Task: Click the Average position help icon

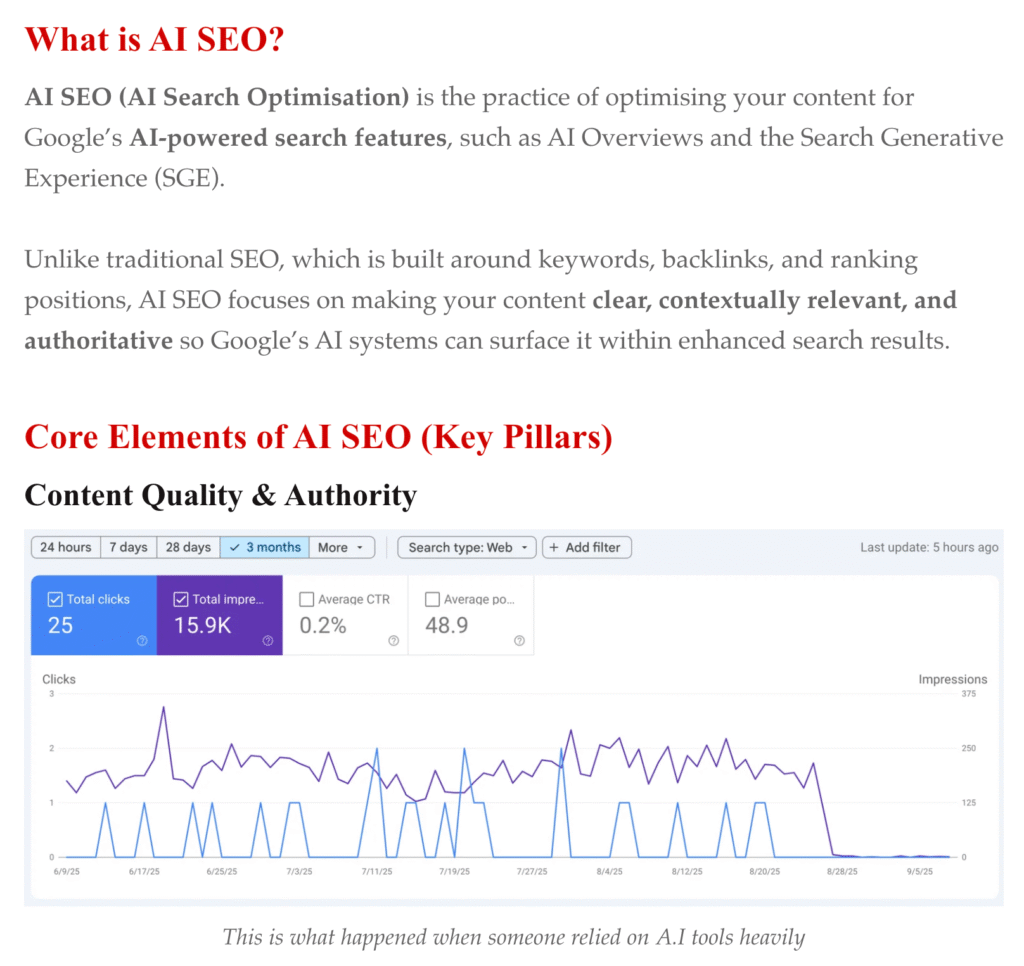Action: point(519,641)
